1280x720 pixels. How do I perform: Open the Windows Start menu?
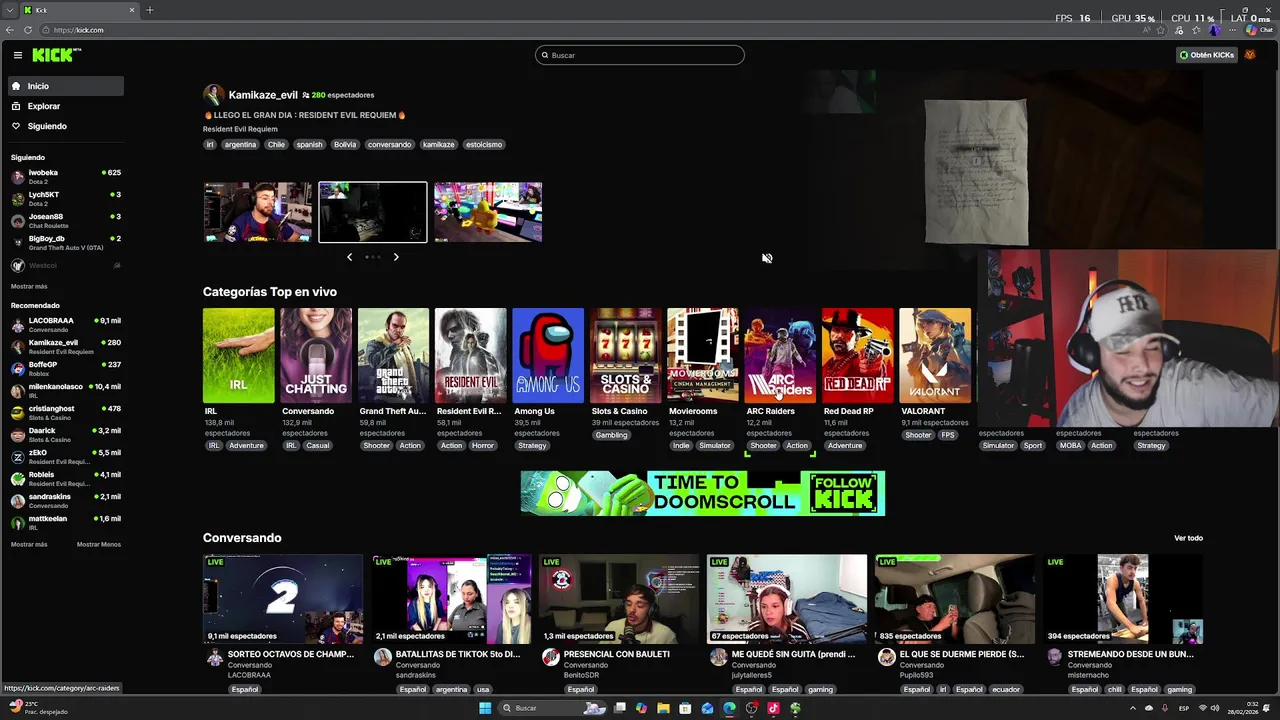(x=485, y=708)
